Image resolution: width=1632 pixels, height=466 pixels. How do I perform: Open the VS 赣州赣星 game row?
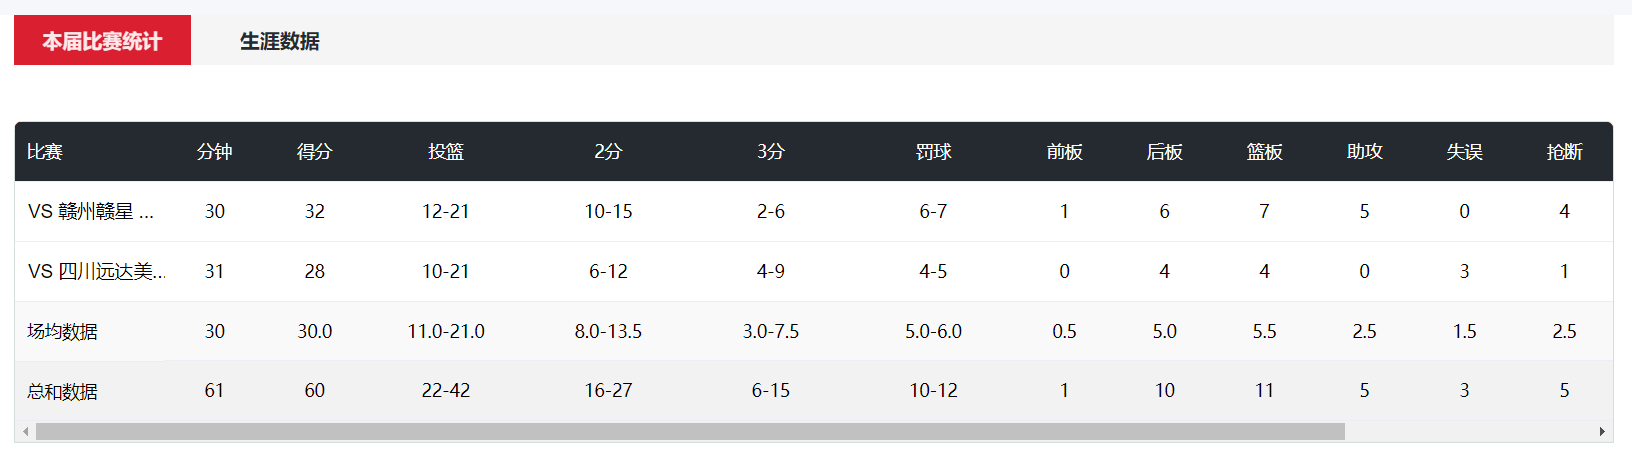pos(91,212)
